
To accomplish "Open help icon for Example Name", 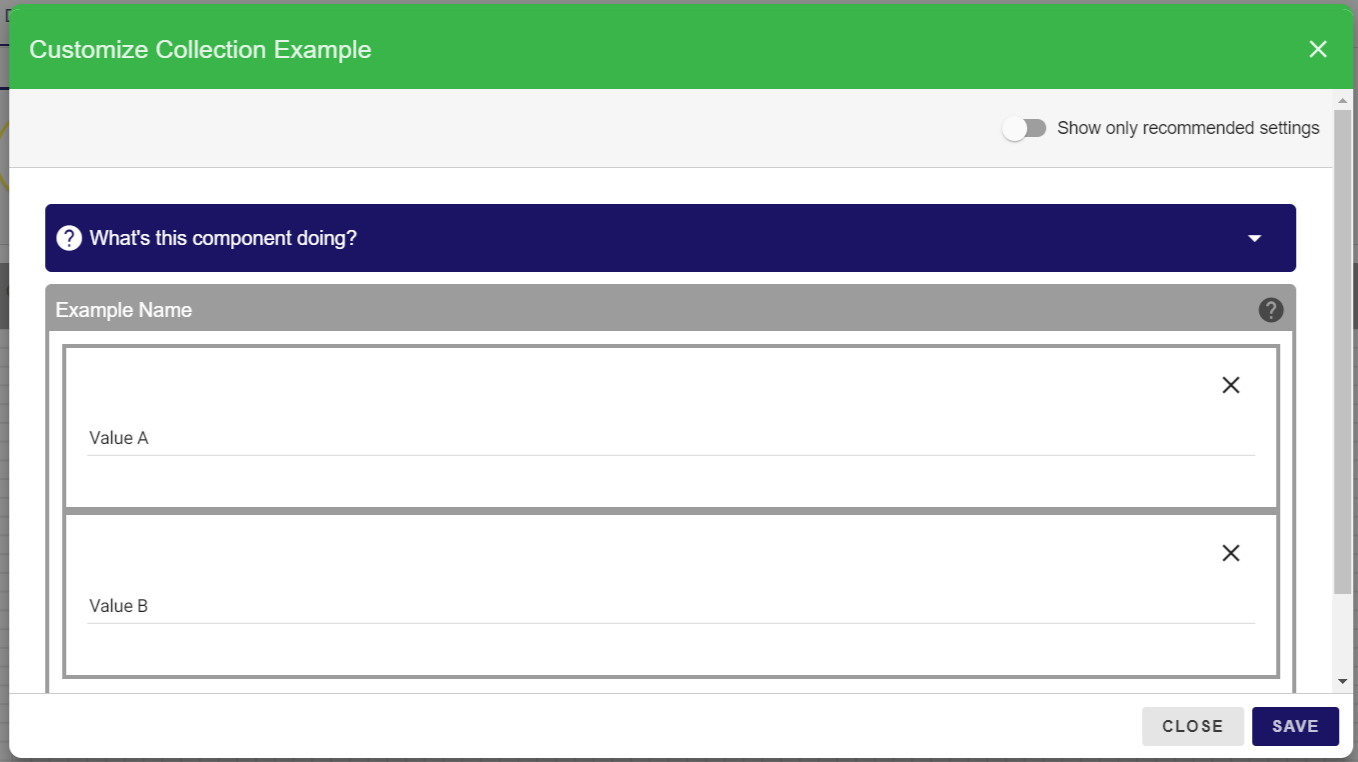I will pyautogui.click(x=1270, y=310).
